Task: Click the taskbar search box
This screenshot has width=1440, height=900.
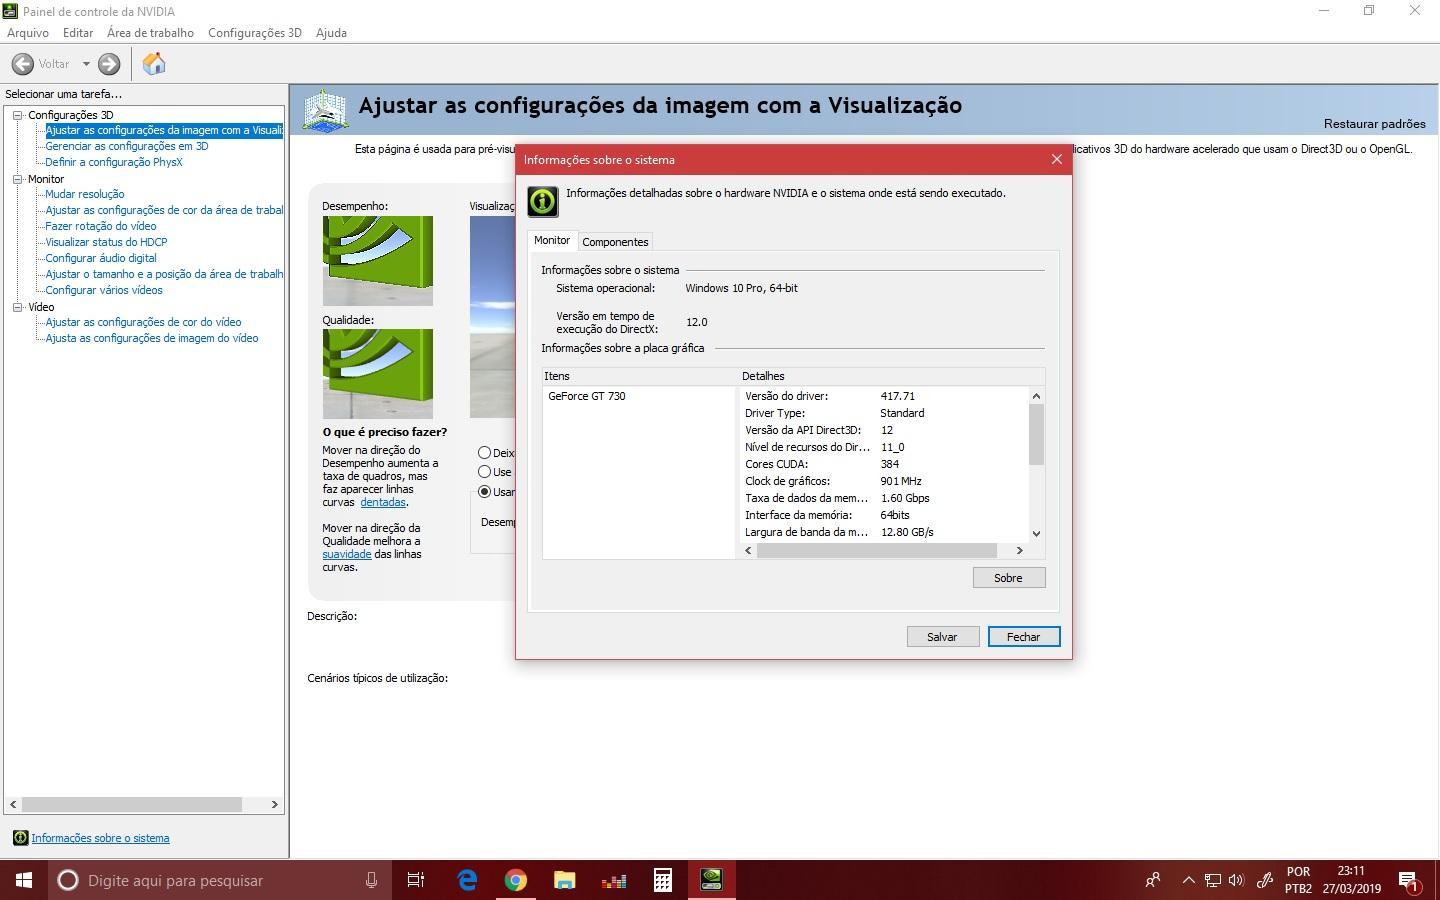Action: 220,880
